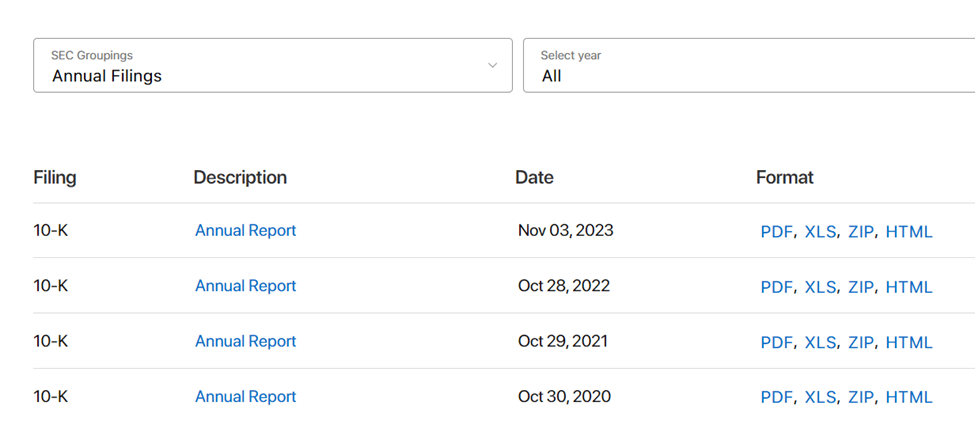Open PDF of the 2021 filing
Image resolution: width=975 pixels, height=421 pixels.
[776, 342]
